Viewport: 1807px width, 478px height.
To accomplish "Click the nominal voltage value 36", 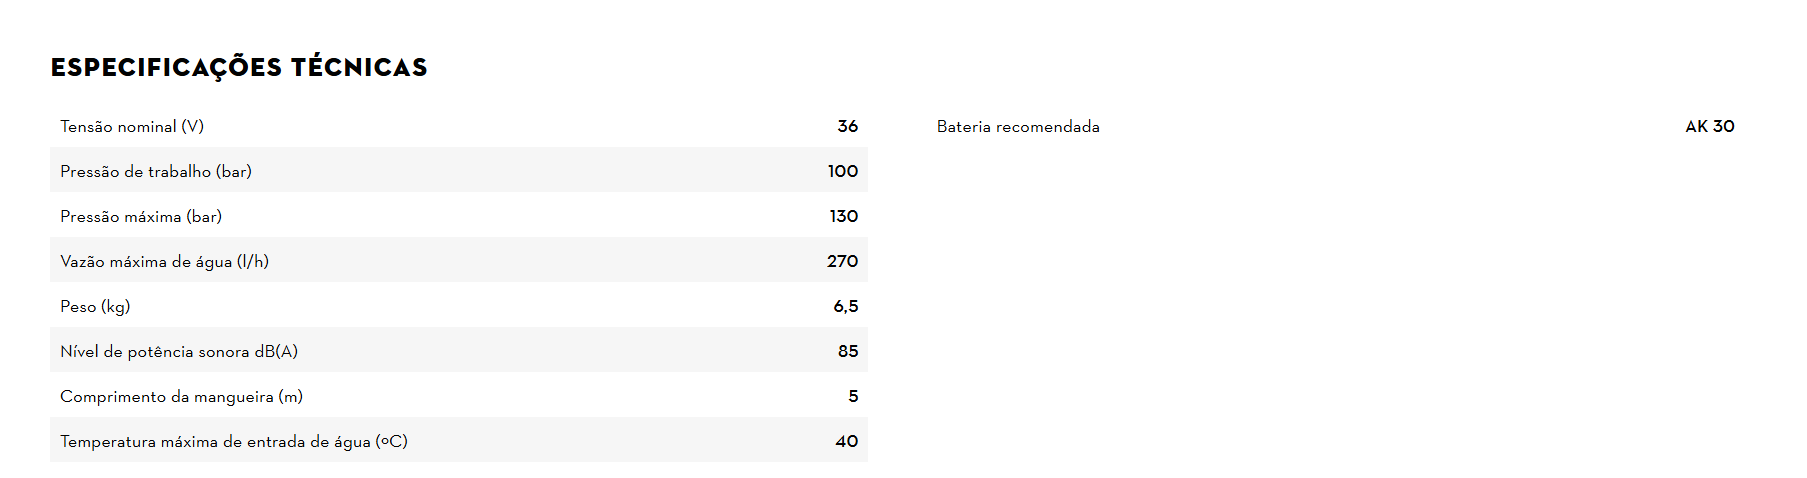I will pos(847,127).
